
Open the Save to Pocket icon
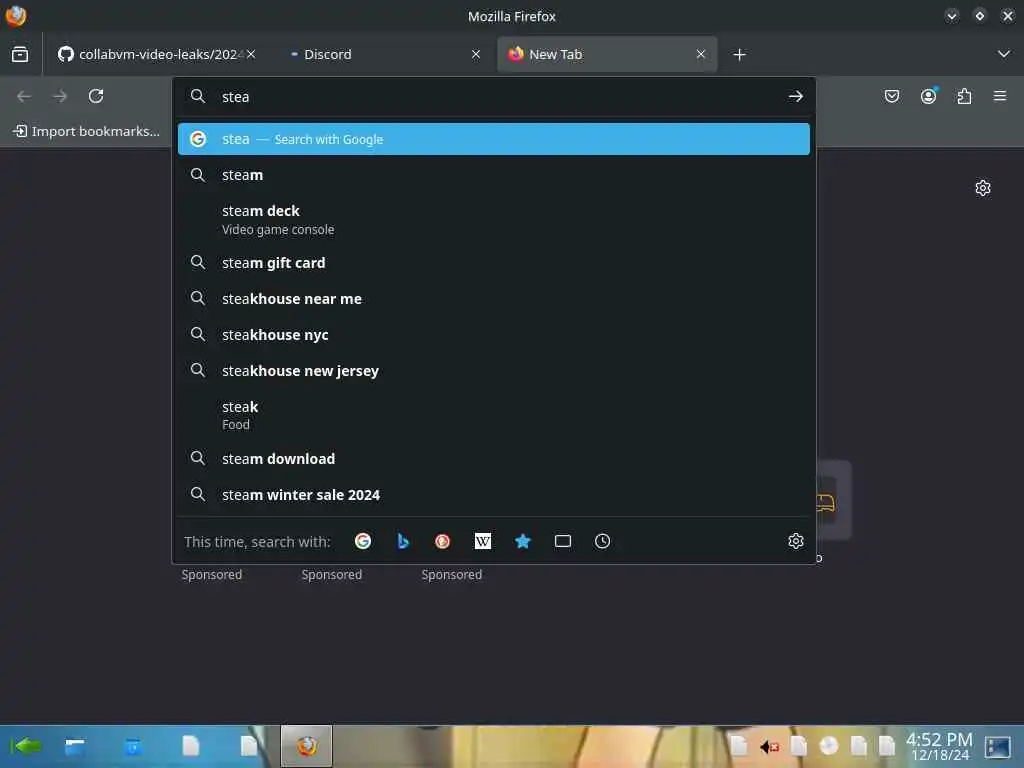[x=891, y=97]
